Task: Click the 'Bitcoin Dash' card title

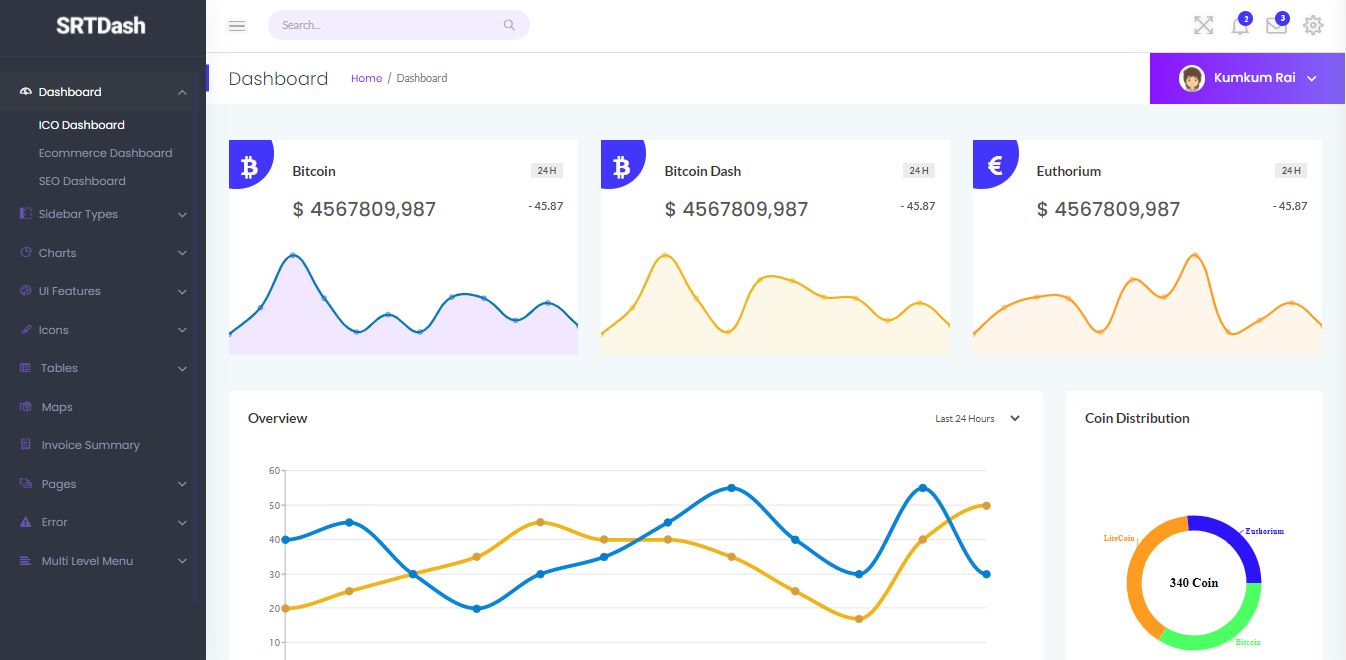Action: [x=702, y=171]
